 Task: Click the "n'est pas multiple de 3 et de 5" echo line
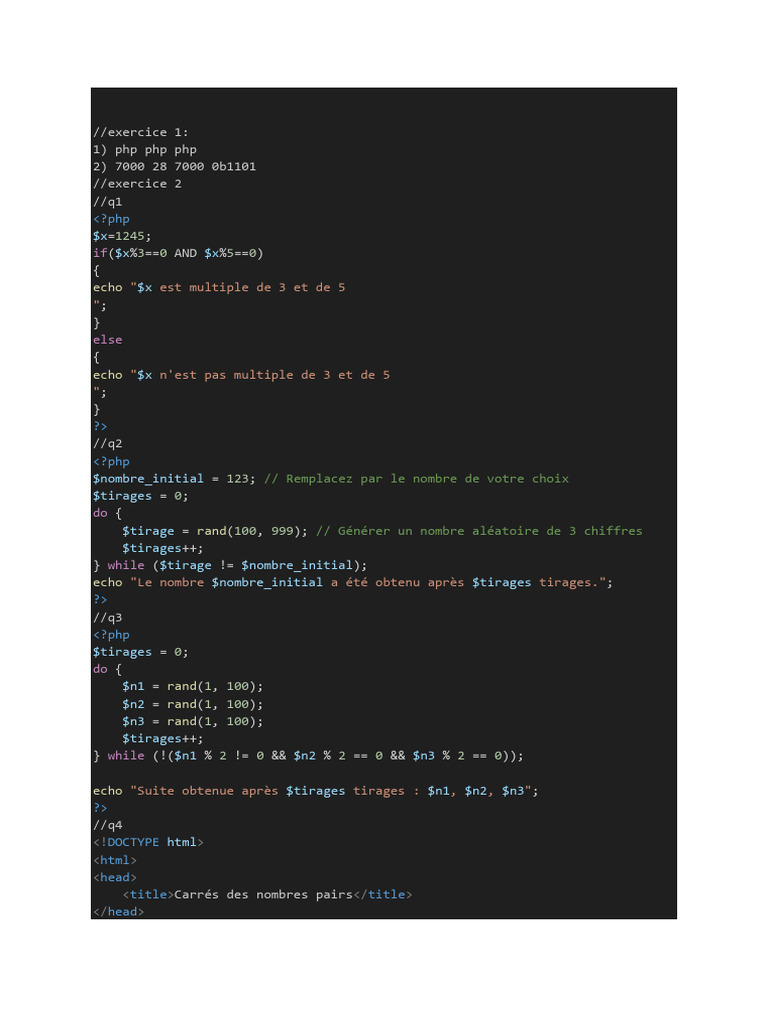pyautogui.click(x=241, y=375)
